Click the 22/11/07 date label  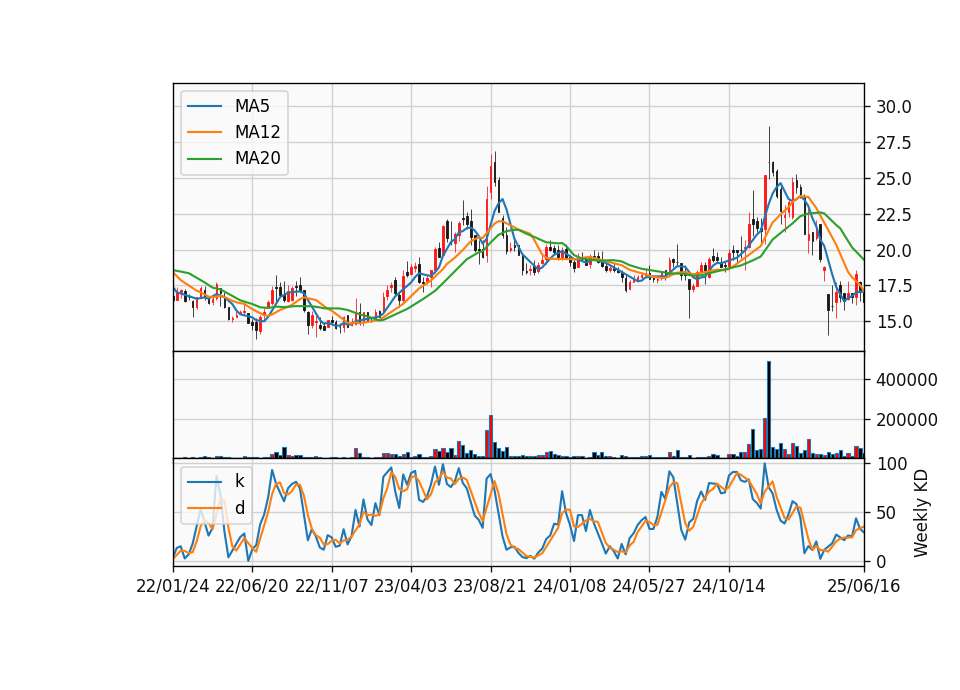(x=332, y=586)
